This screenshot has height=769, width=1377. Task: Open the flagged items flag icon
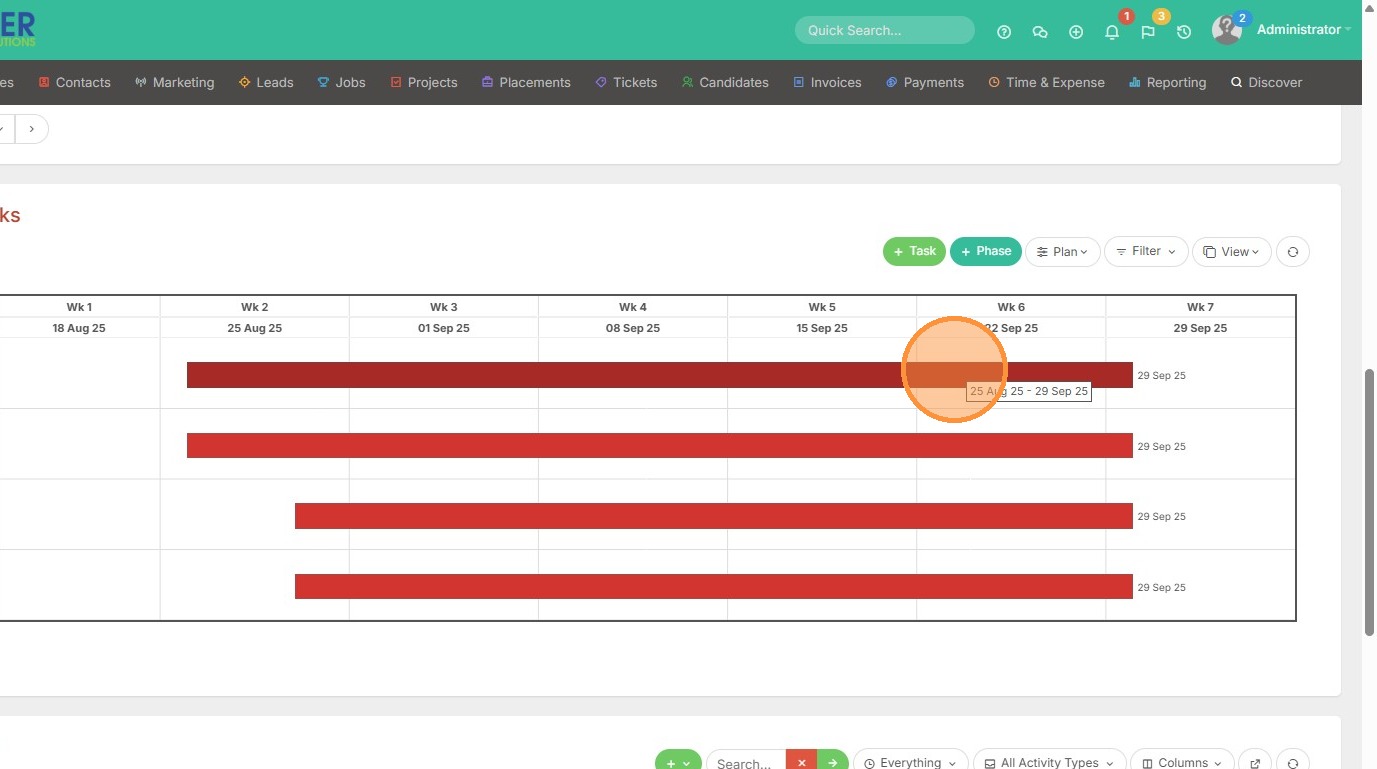pos(1148,32)
